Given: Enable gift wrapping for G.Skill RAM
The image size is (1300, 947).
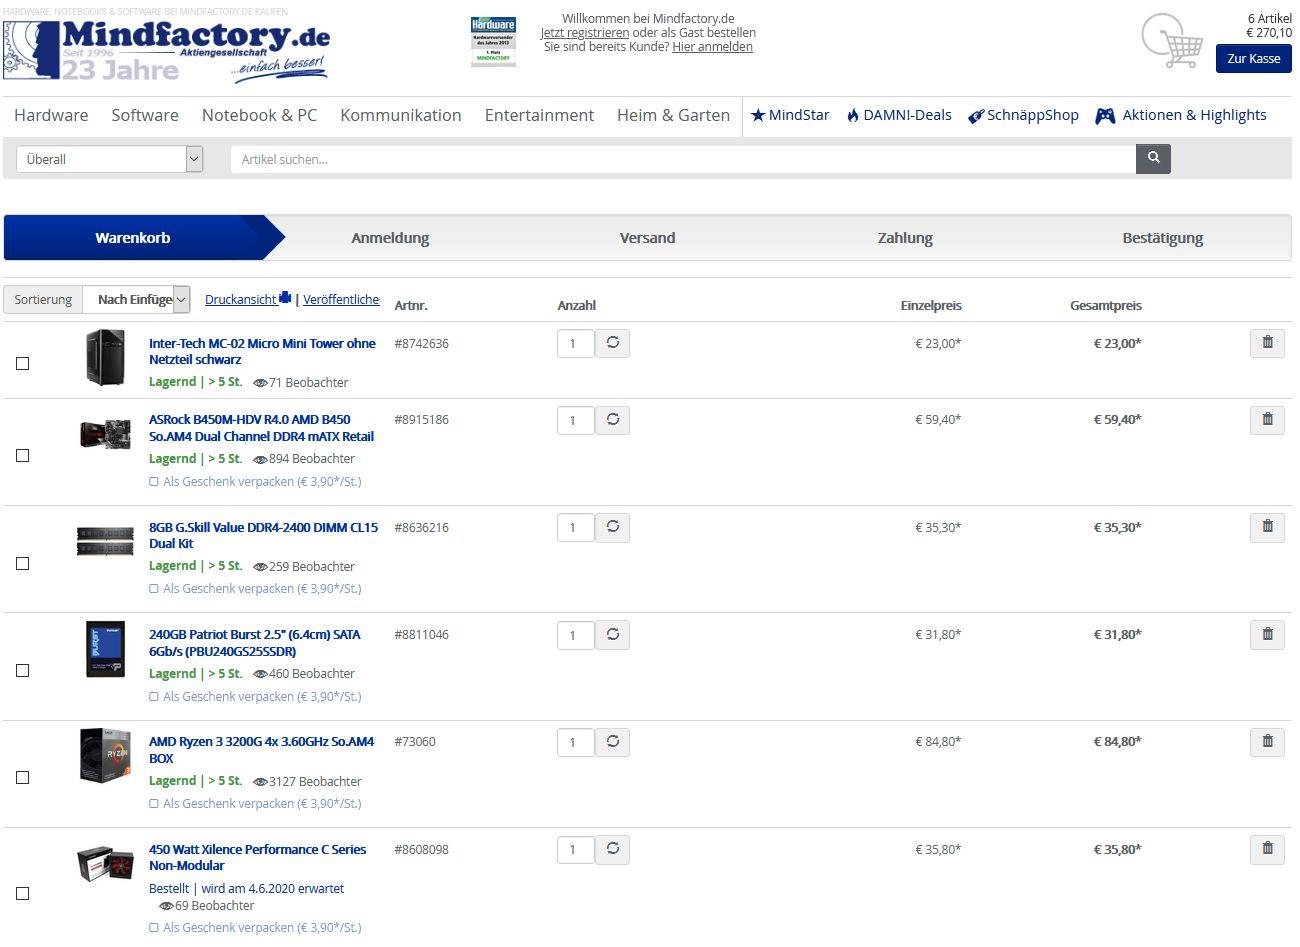Looking at the screenshot, I should 154,589.
